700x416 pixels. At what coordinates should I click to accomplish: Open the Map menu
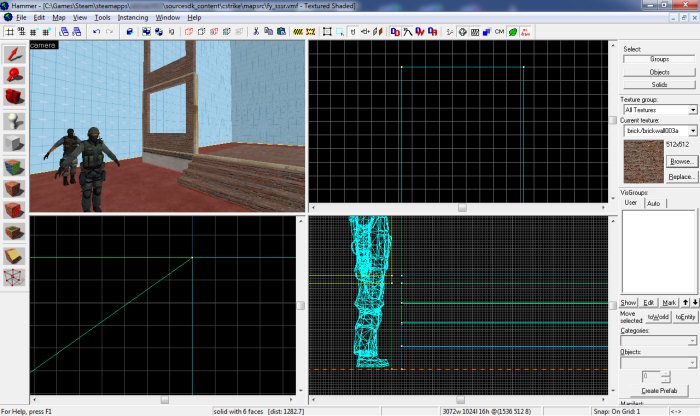click(59, 17)
